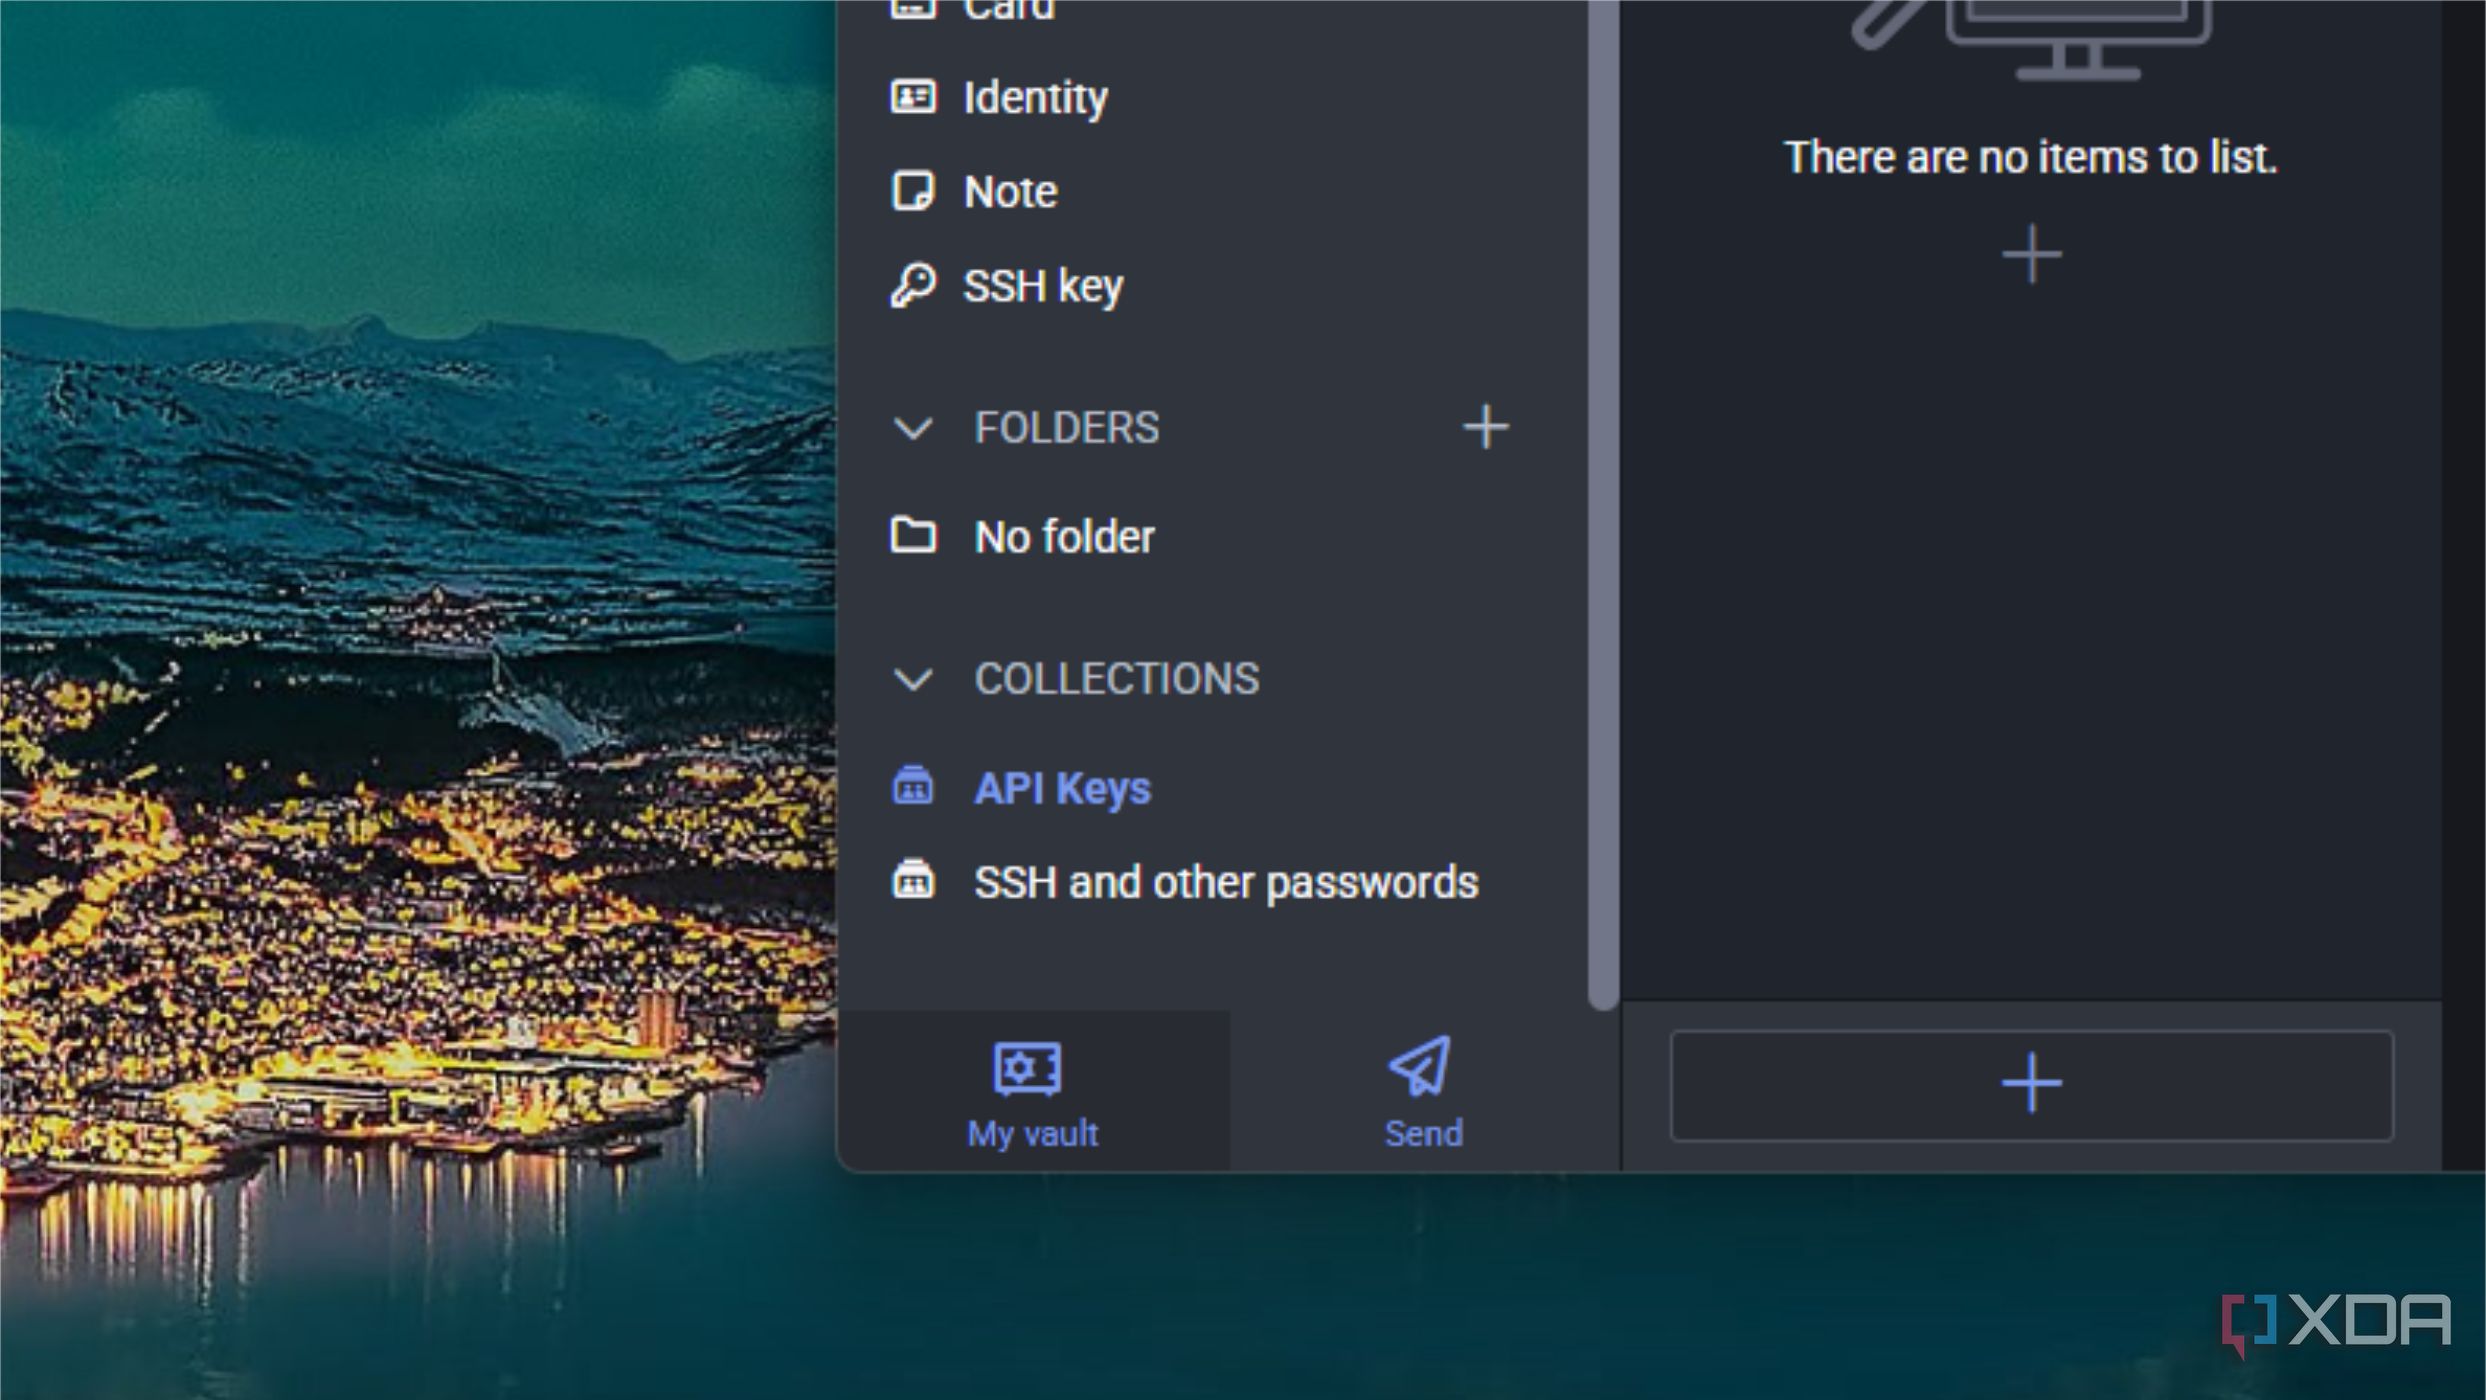Click the Note sticky icon
Screen dimensions: 2486x1400
coord(913,191)
